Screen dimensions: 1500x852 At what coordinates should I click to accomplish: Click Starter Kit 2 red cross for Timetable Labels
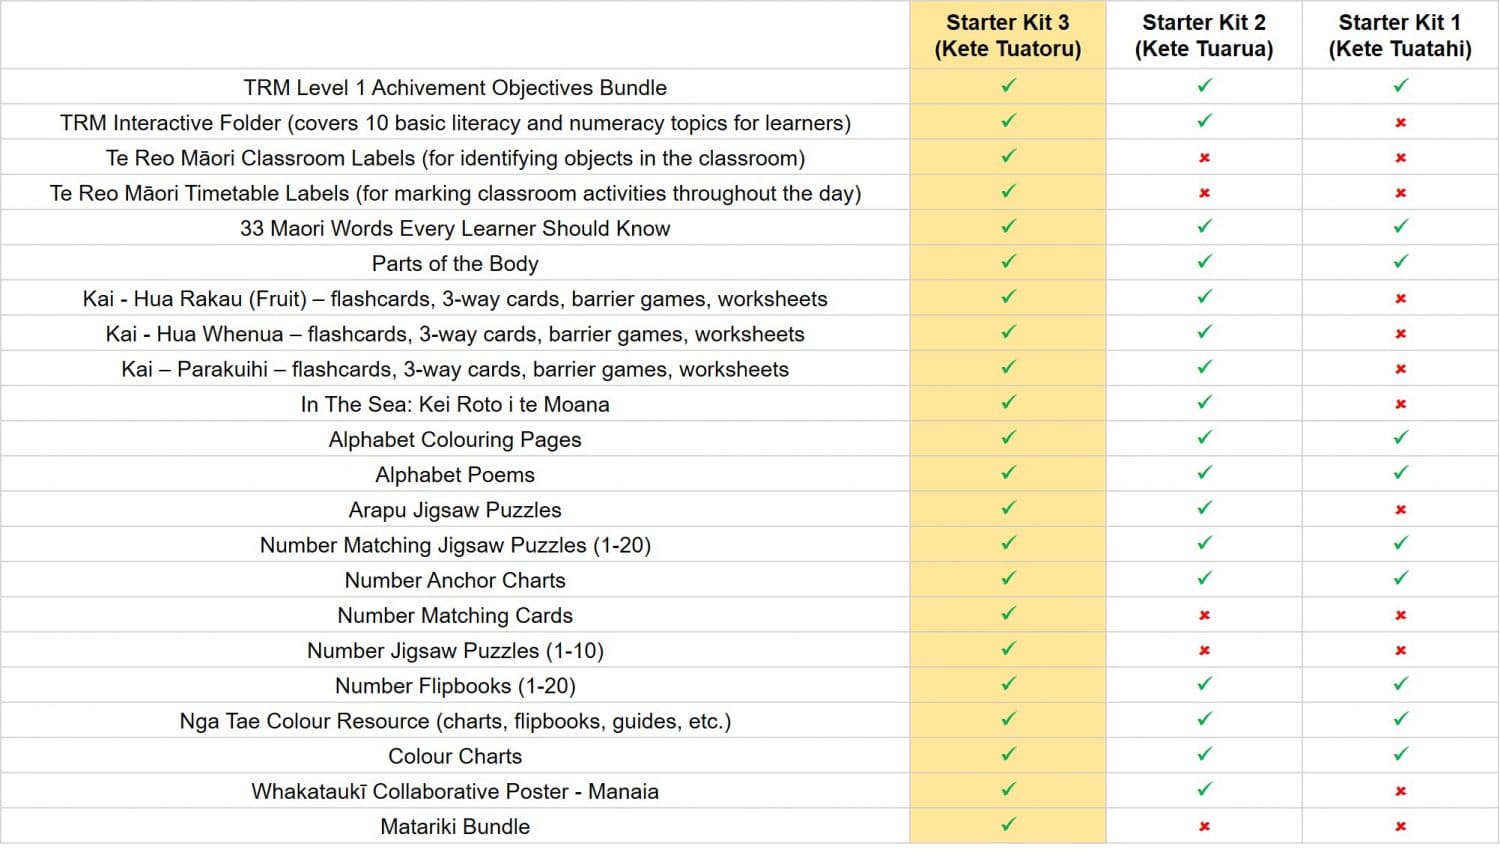click(x=1204, y=193)
